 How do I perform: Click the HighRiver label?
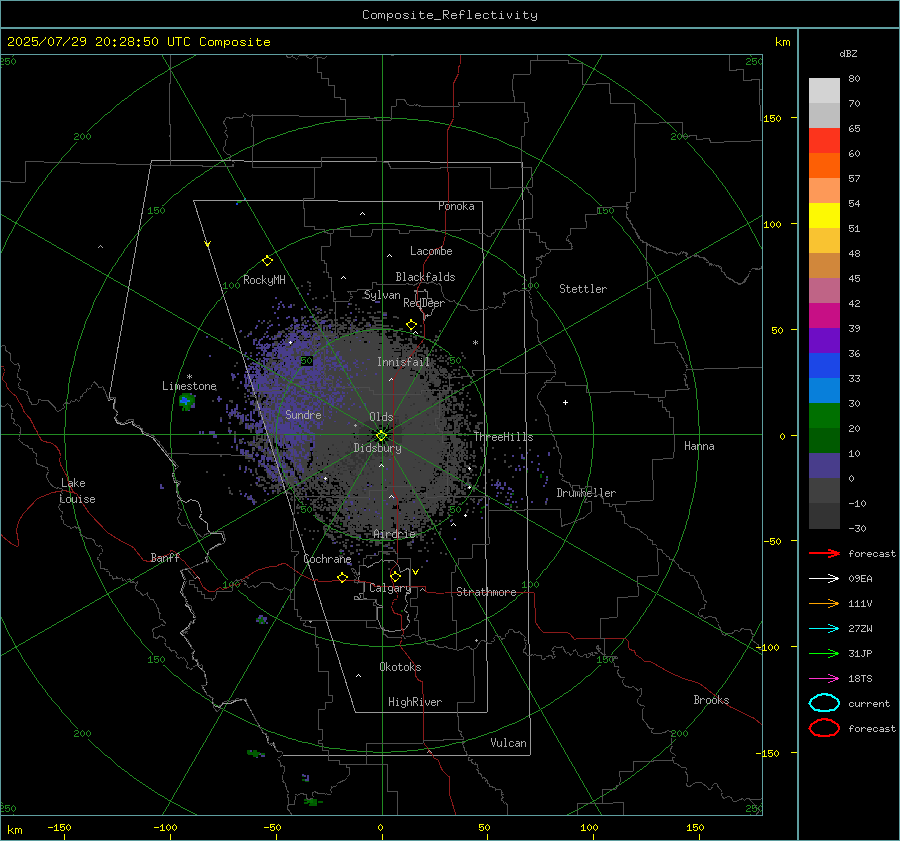point(415,702)
